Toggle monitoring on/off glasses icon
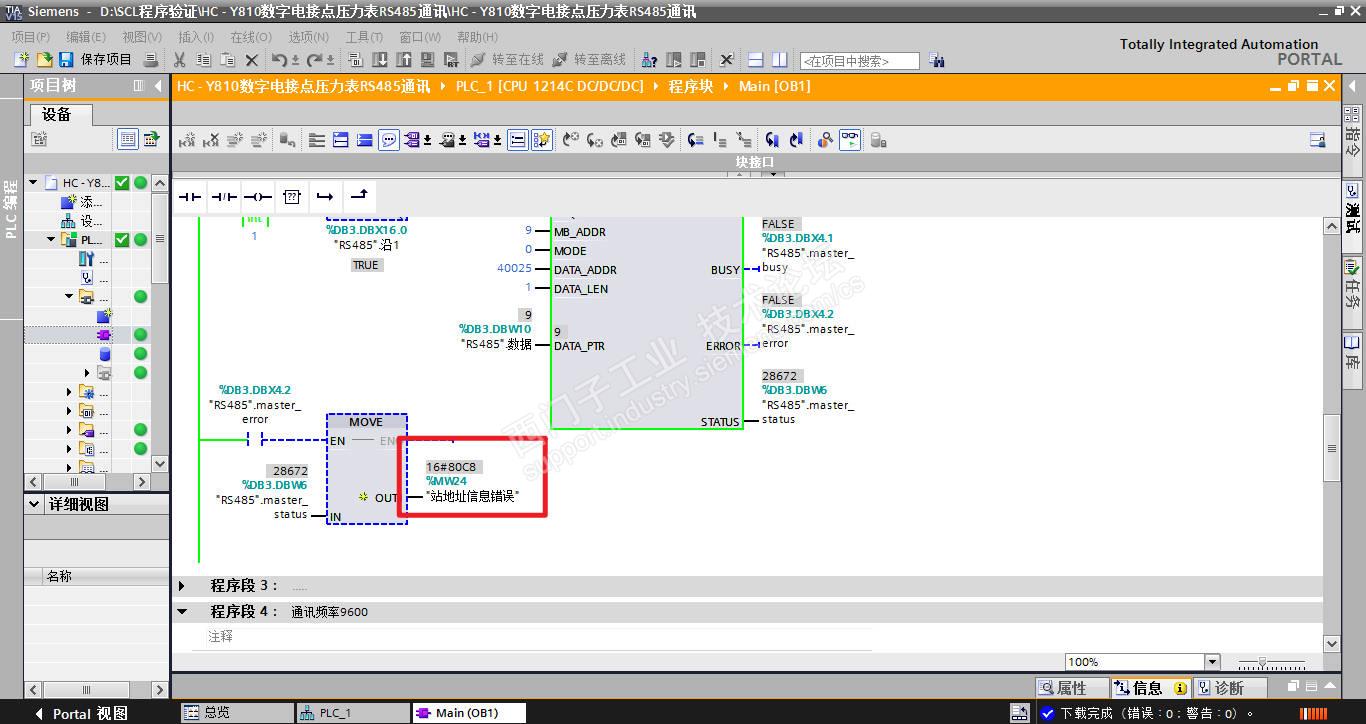This screenshot has height=724, width=1366. tap(849, 140)
